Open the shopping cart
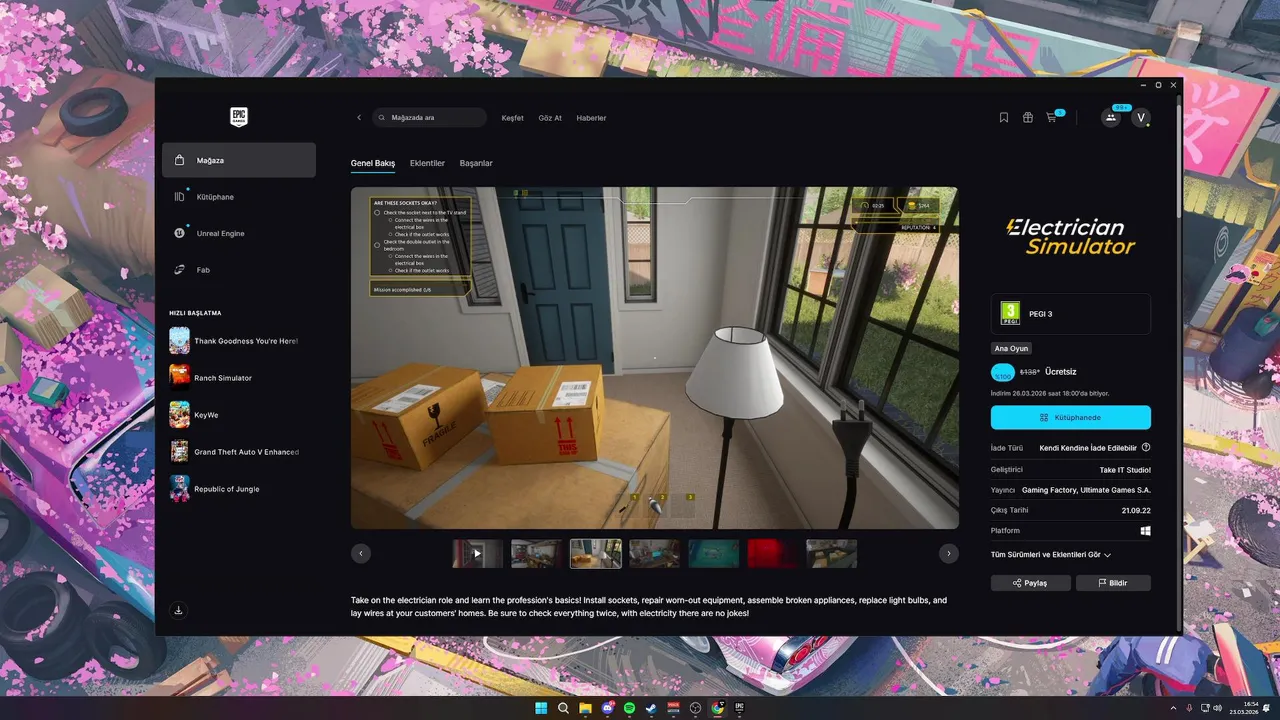Image resolution: width=1280 pixels, height=720 pixels. [x=1051, y=117]
